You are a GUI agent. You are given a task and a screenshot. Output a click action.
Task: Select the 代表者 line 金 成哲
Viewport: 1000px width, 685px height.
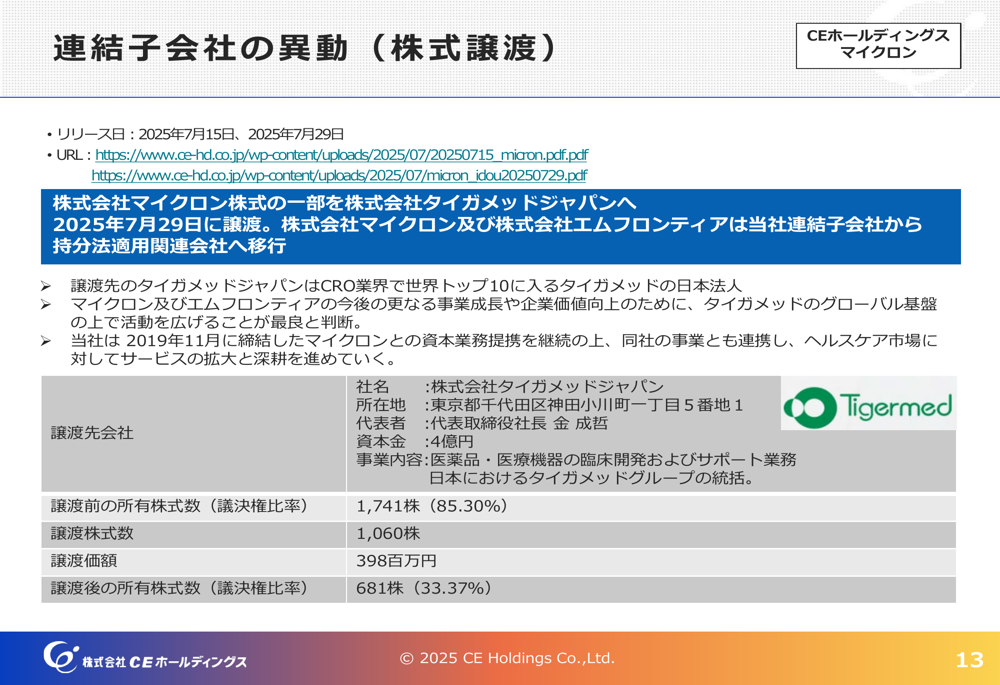coord(482,423)
